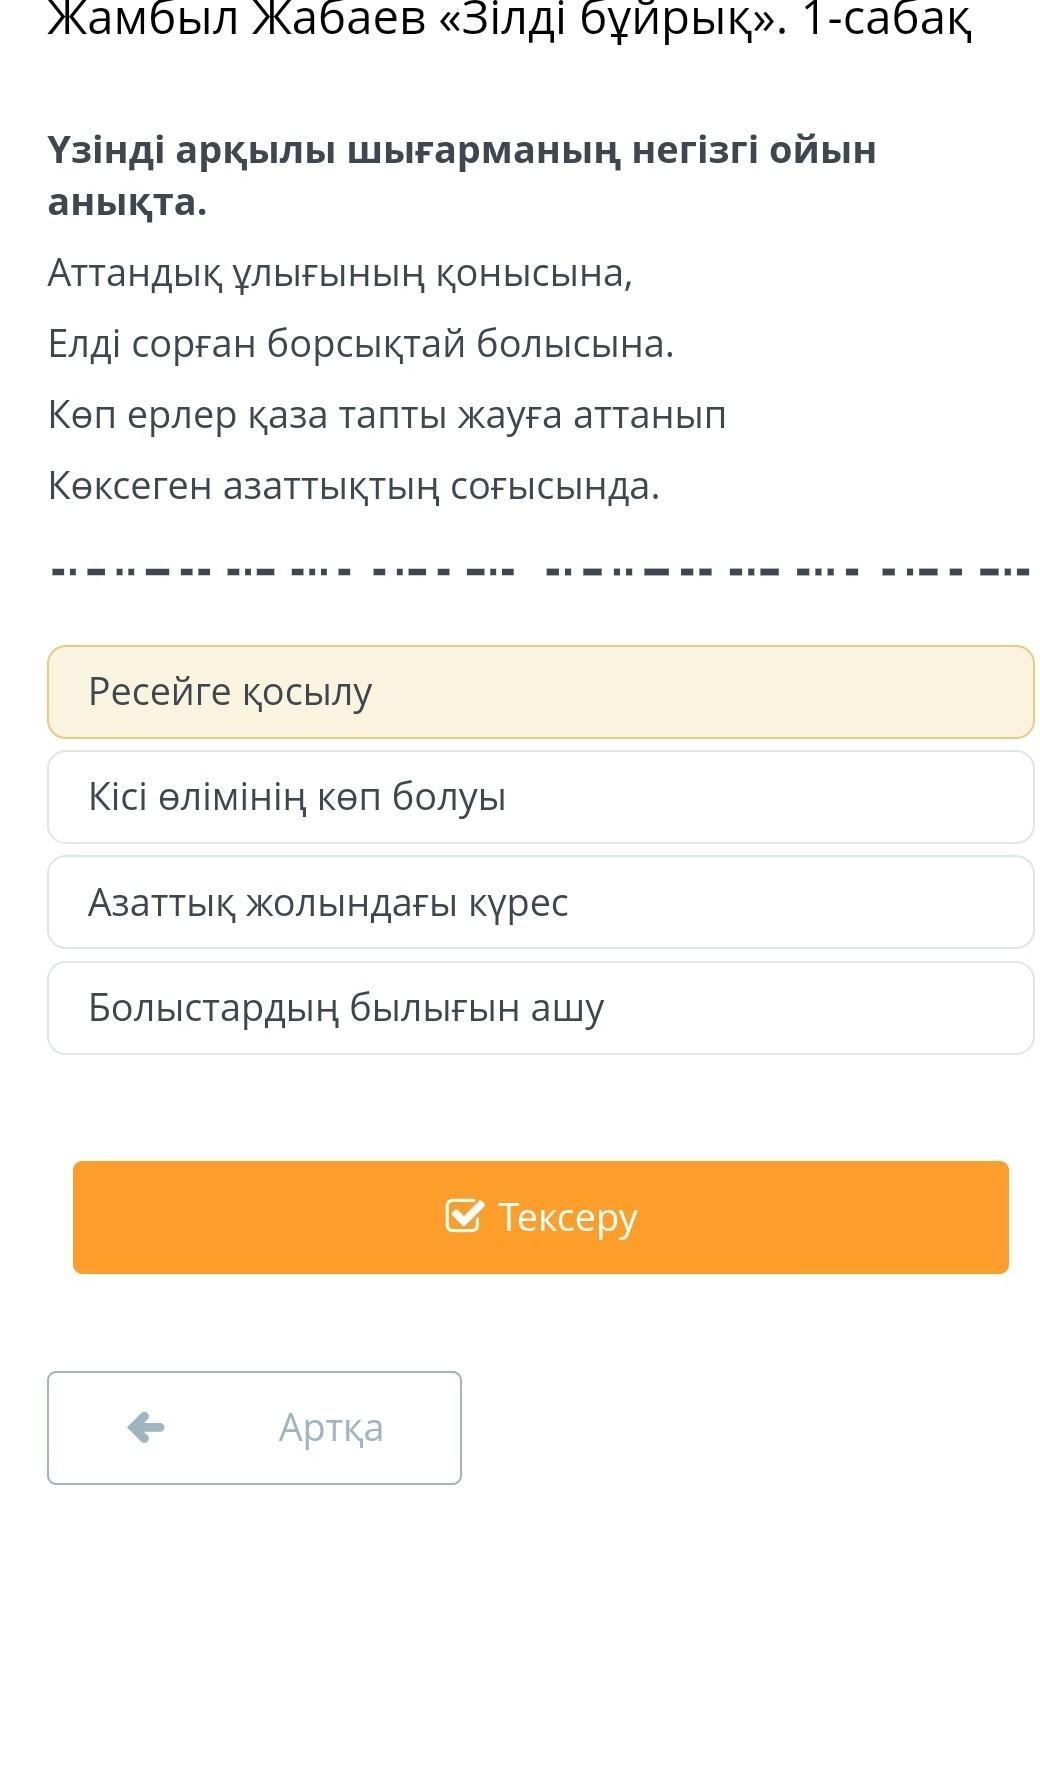Click the line "Көп ерлер қаза тапты жауға аттанып"
Screen dimensions: 1040x1771
pyautogui.click(x=387, y=415)
